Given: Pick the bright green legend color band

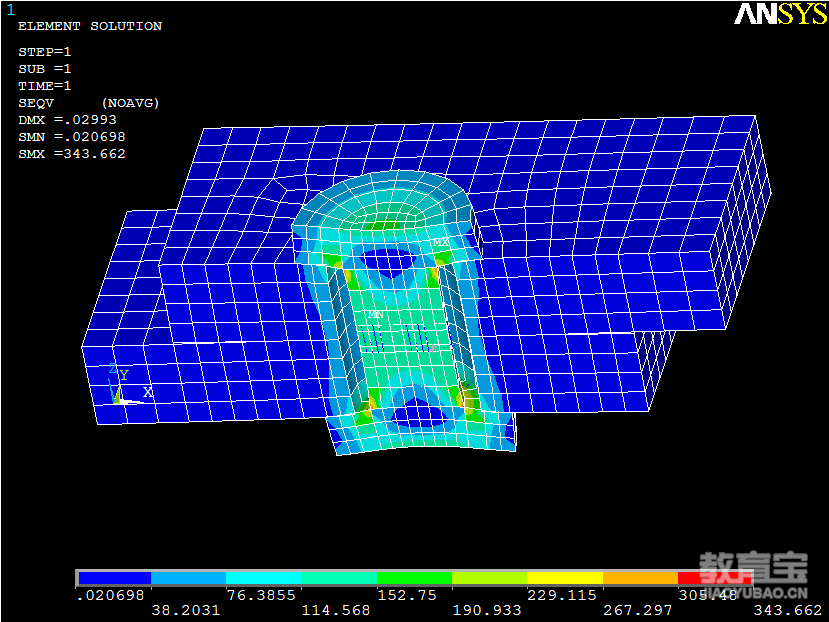Looking at the screenshot, I should pos(414,578).
